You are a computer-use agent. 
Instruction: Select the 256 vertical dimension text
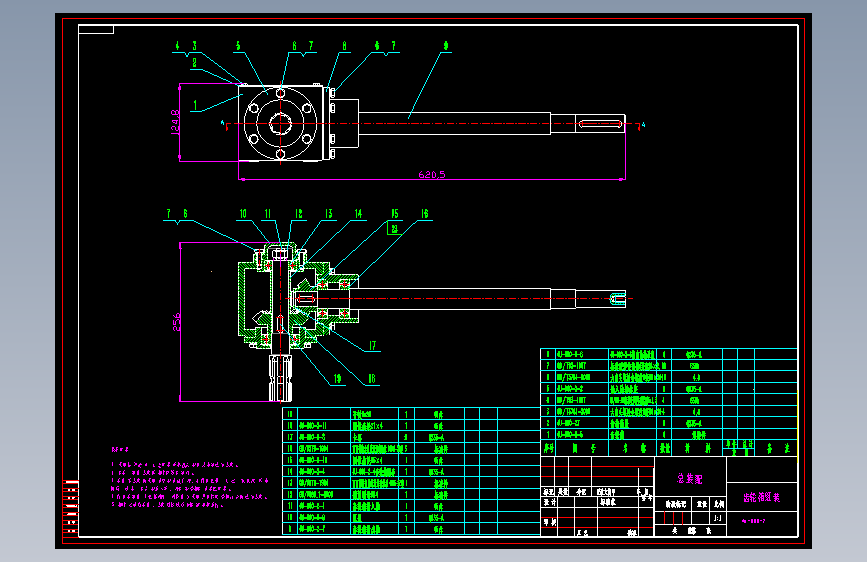pyautogui.click(x=176, y=322)
